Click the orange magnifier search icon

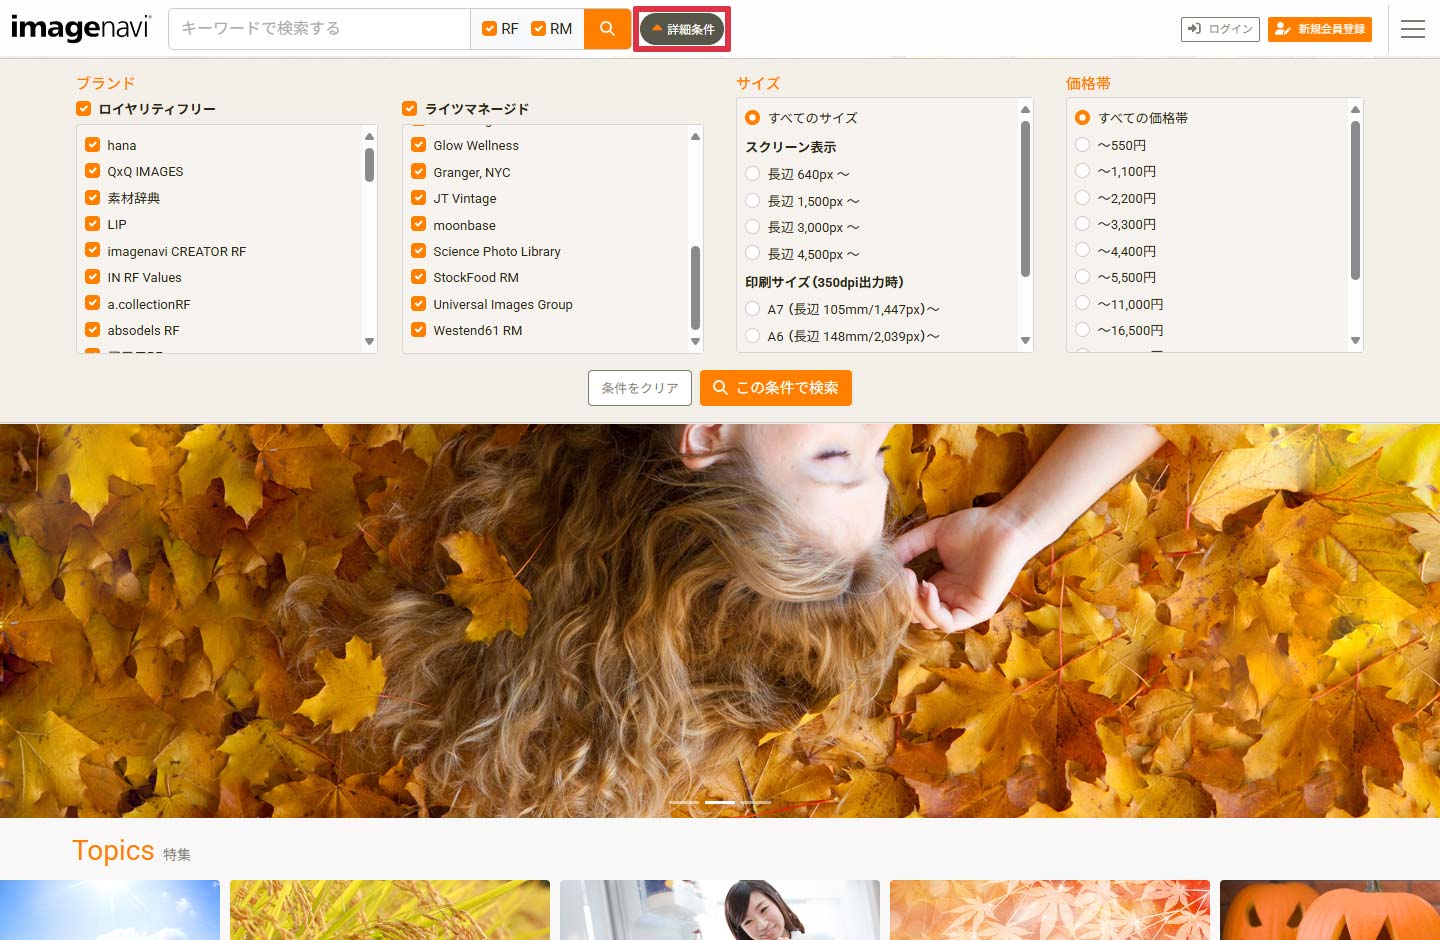coord(607,29)
